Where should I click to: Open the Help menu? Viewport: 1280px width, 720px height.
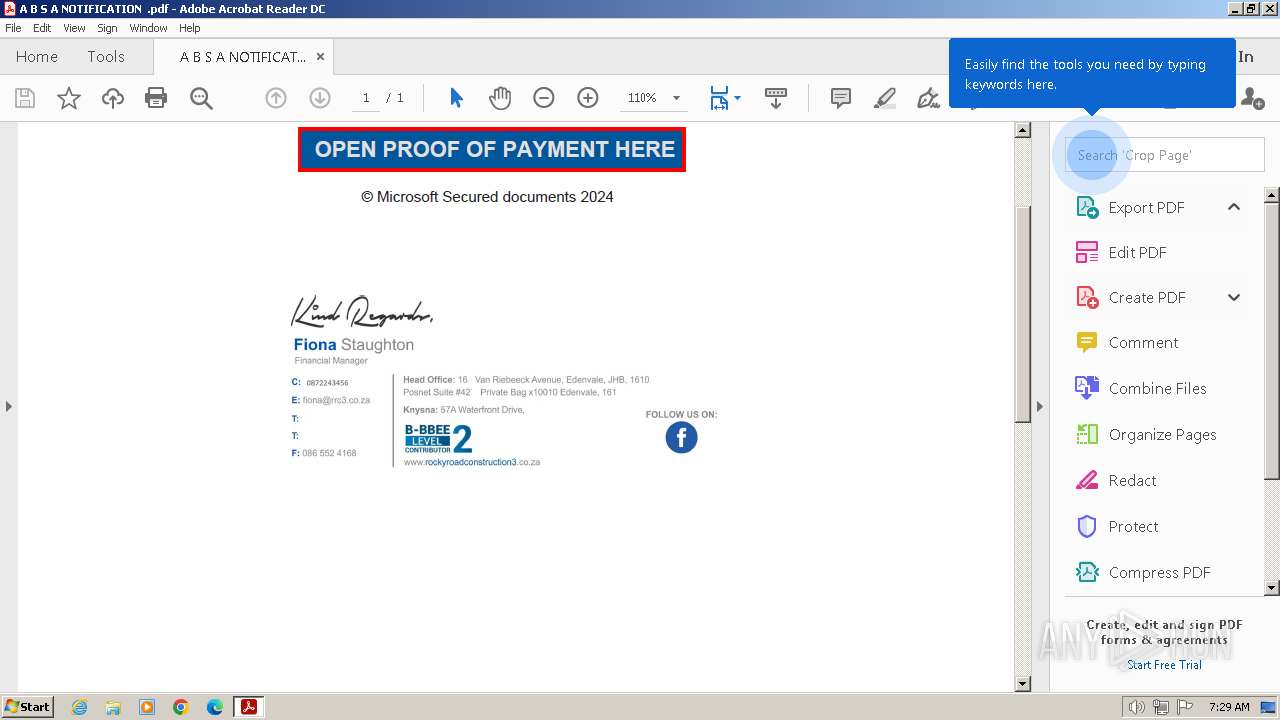(x=190, y=28)
